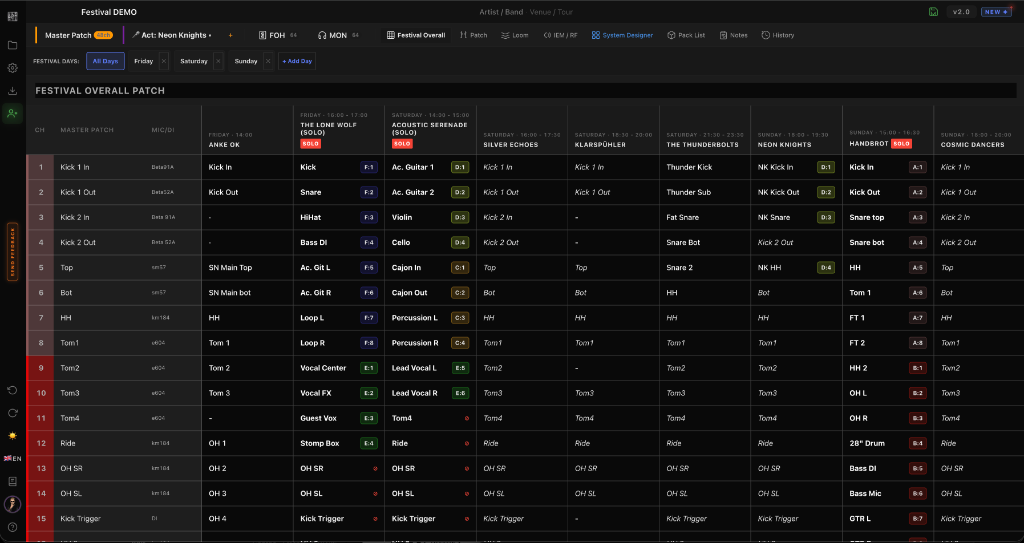Remove the Saturday day with its X
This screenshot has height=543, width=1024.
pyautogui.click(x=218, y=61)
